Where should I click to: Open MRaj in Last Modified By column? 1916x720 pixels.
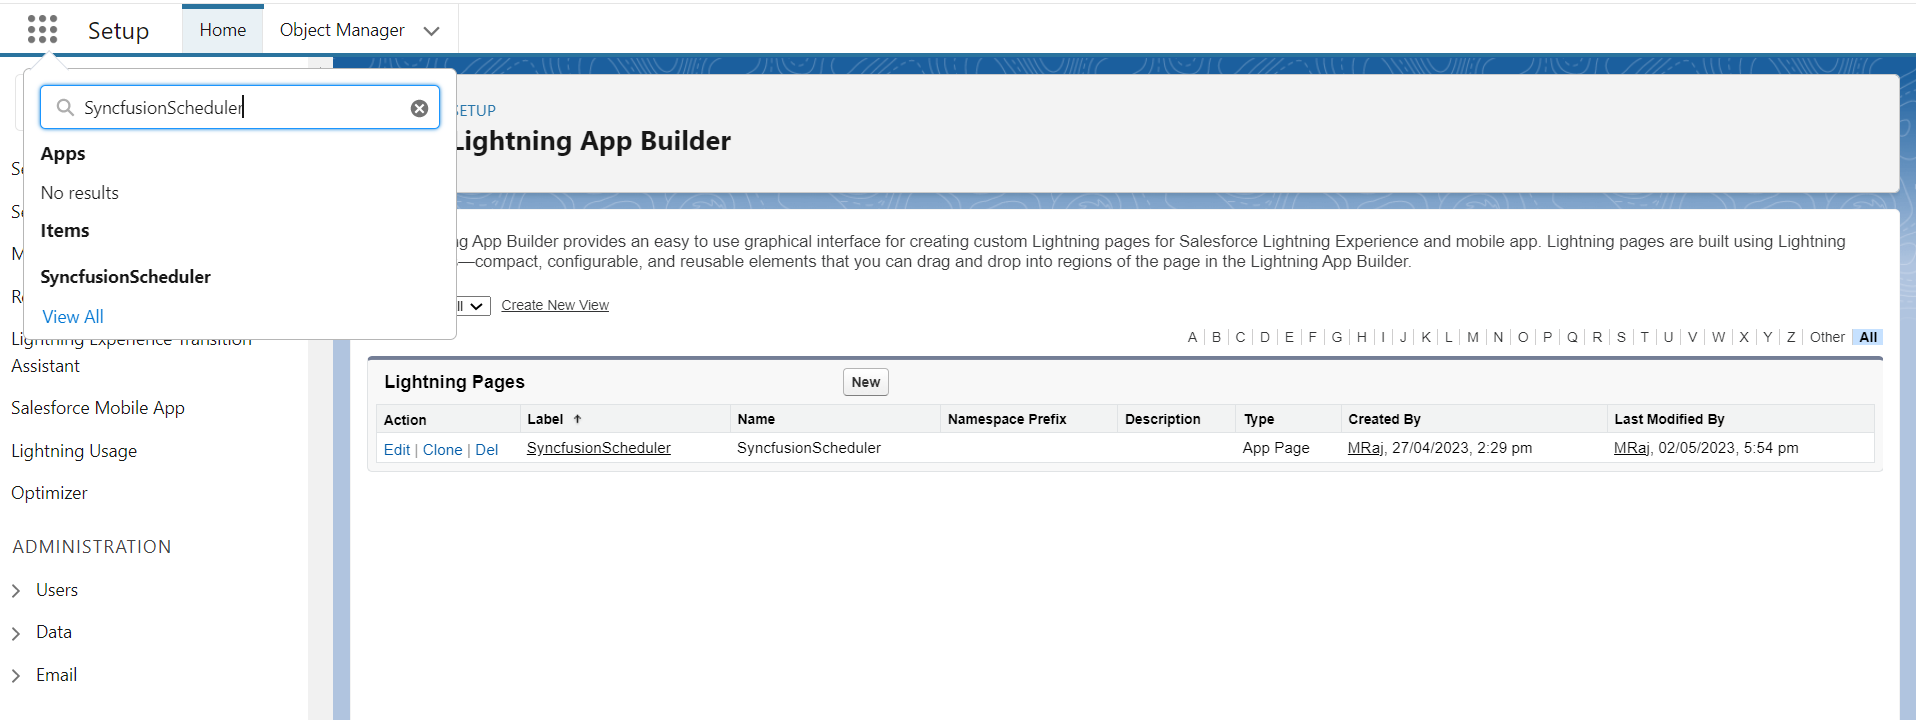tap(1631, 448)
